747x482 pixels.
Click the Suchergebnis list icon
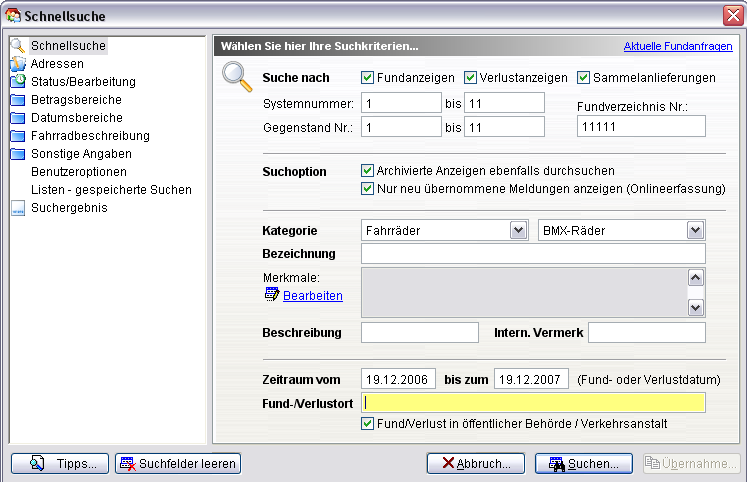click(17, 208)
